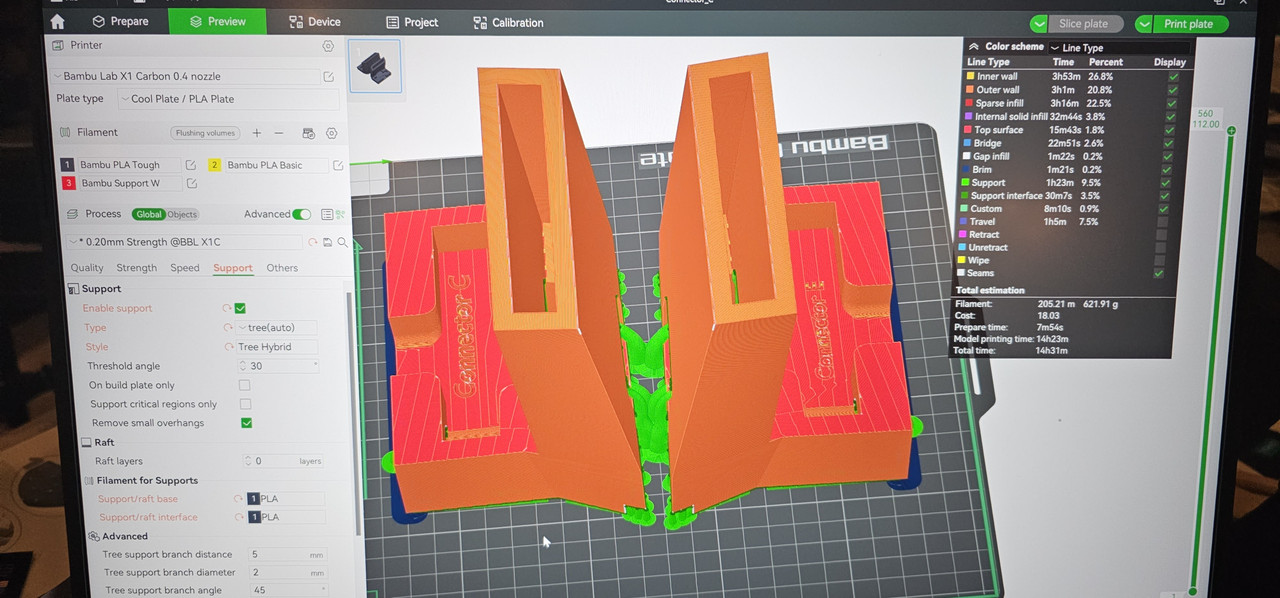Edit the Bambu PLA Basic filament preset
The width and height of the screenshot is (1280, 598).
[x=338, y=165]
